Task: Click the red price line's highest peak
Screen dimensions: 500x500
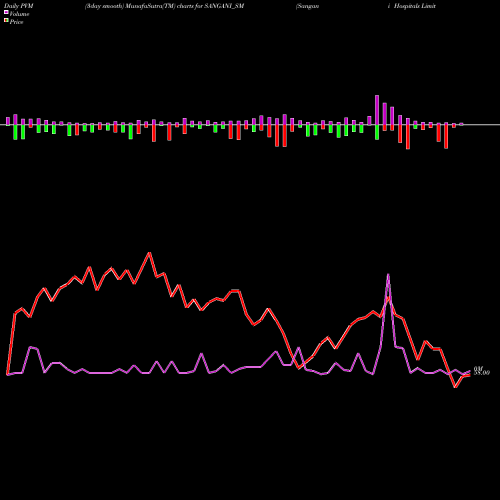Action: (x=149, y=253)
